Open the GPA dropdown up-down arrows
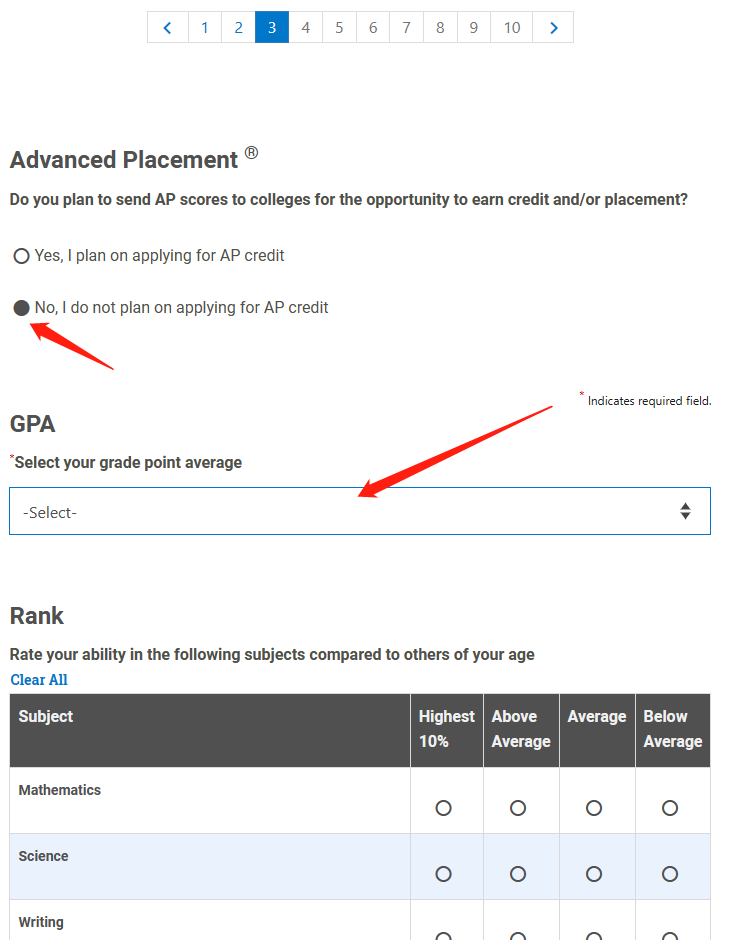 point(685,511)
